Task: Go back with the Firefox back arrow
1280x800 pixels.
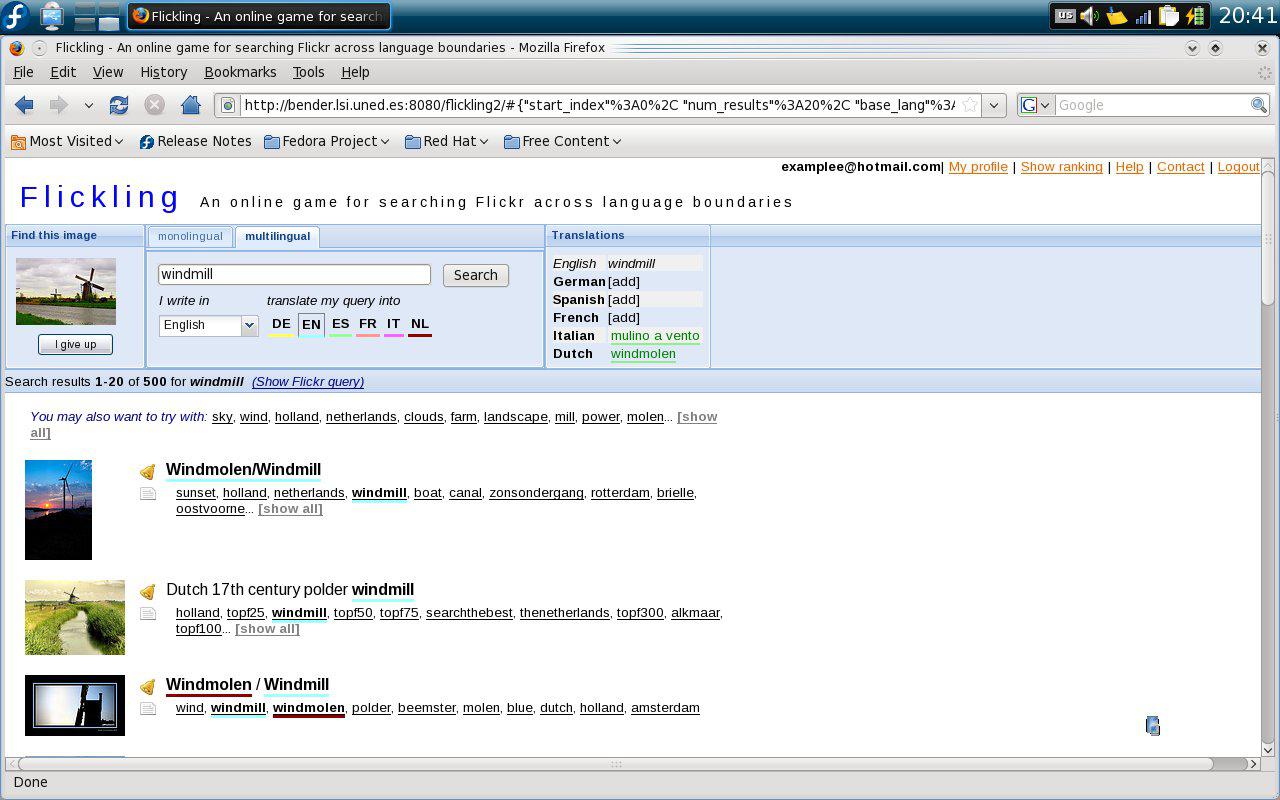Action: 24,105
